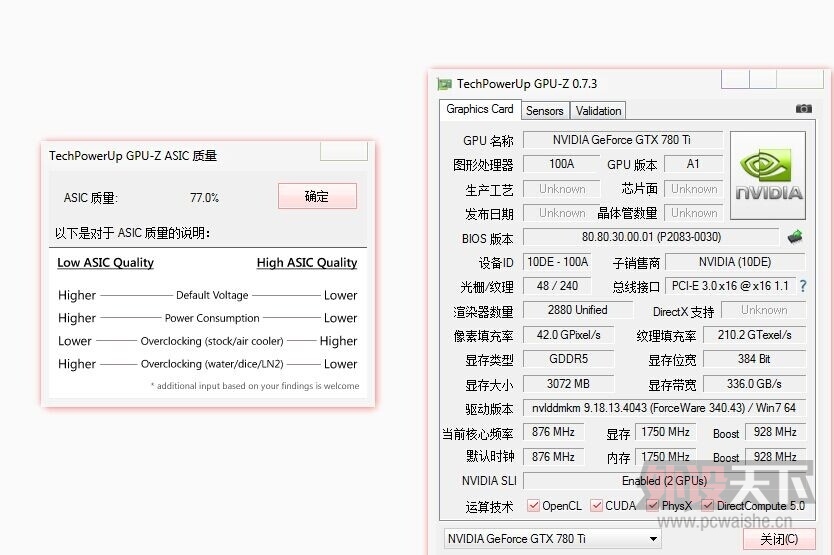Toggle the PhysX checkbox
The width and height of the screenshot is (834, 555).
click(653, 506)
